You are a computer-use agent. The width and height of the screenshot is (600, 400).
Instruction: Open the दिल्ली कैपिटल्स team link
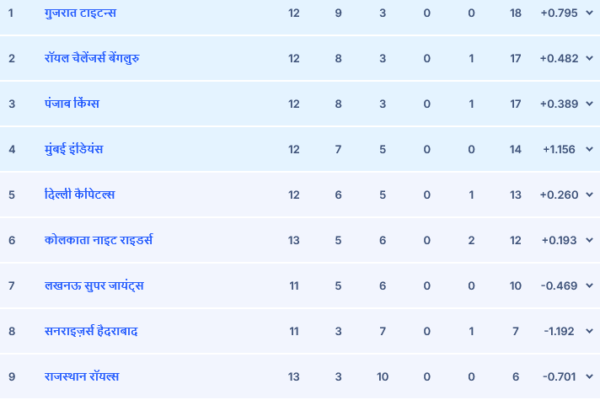coord(80,194)
